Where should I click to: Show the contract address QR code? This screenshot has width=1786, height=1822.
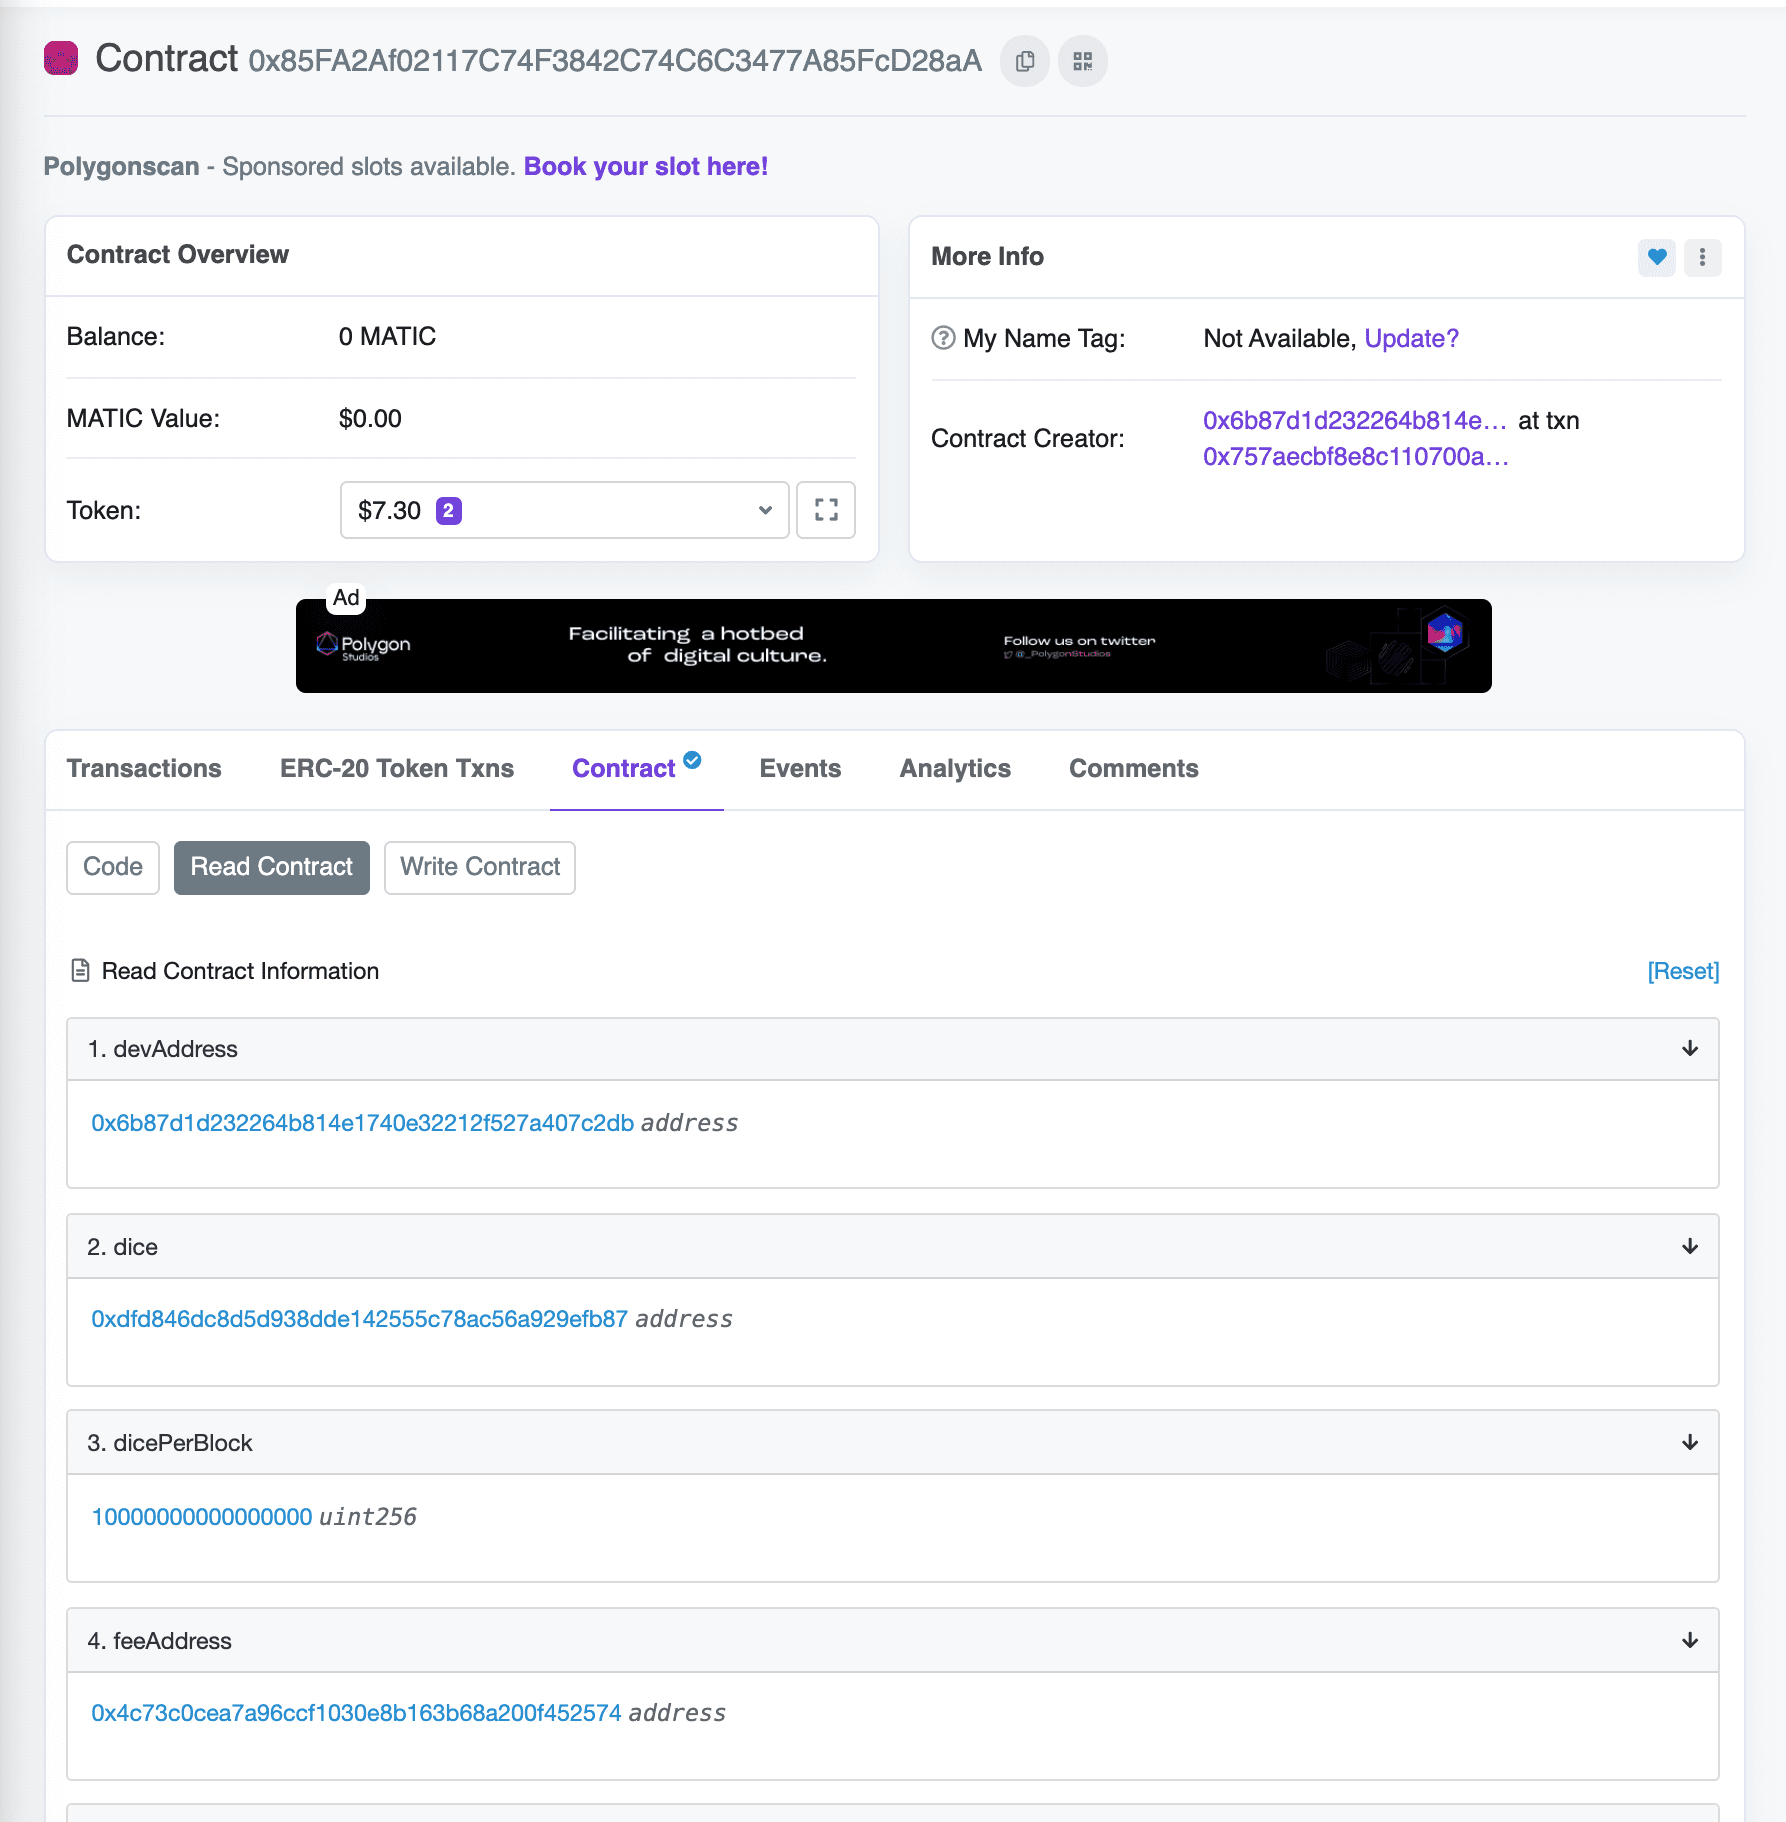coord(1082,62)
